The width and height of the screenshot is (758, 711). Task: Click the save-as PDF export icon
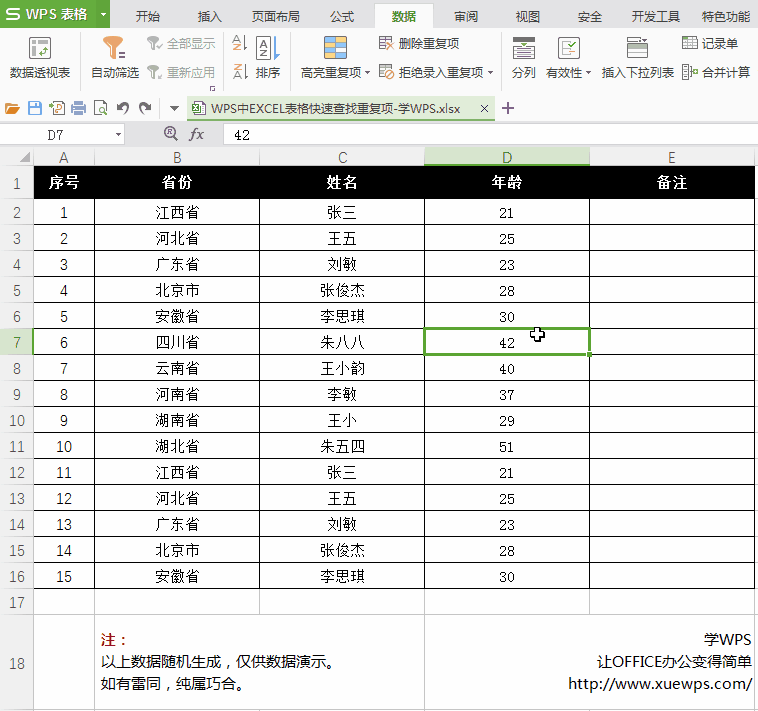click(x=57, y=108)
